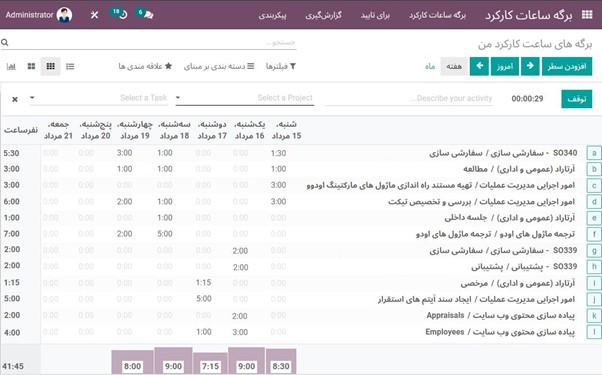Open the دسته بندی بر مبنای group-by dropdown
The height and width of the screenshot is (375, 602).
(219, 66)
